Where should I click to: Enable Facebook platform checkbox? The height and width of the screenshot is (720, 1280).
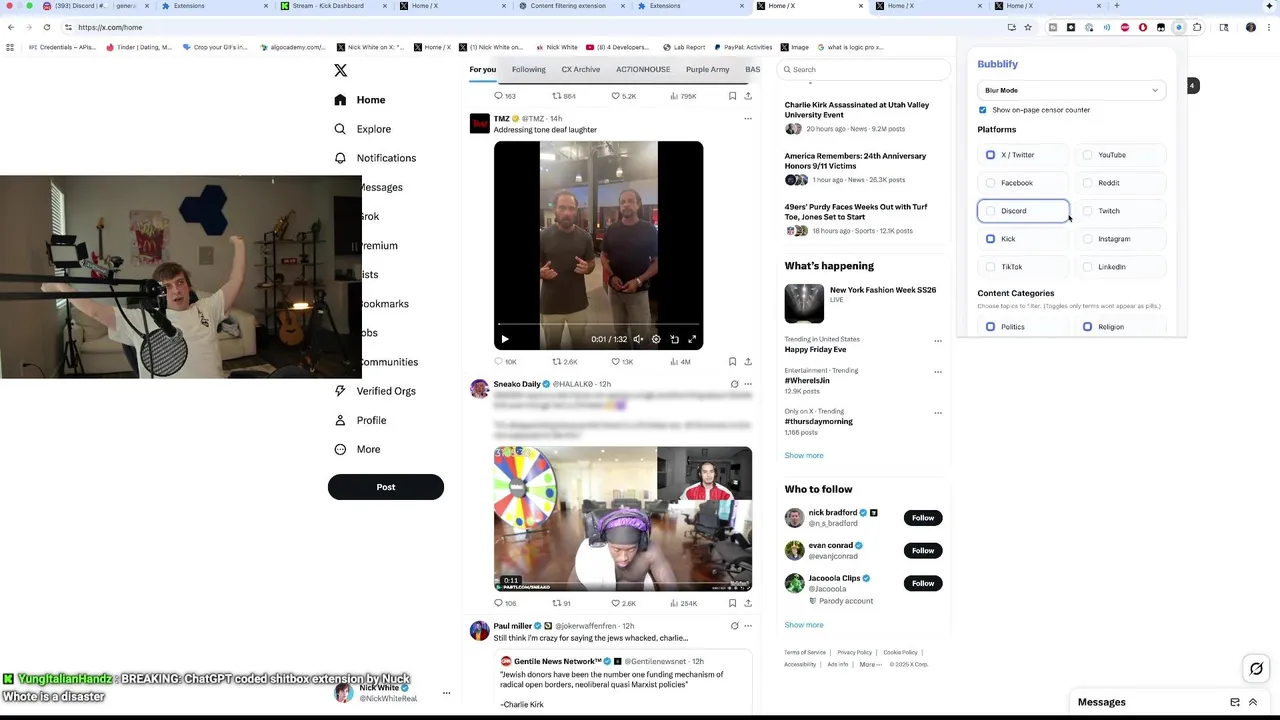(x=990, y=183)
